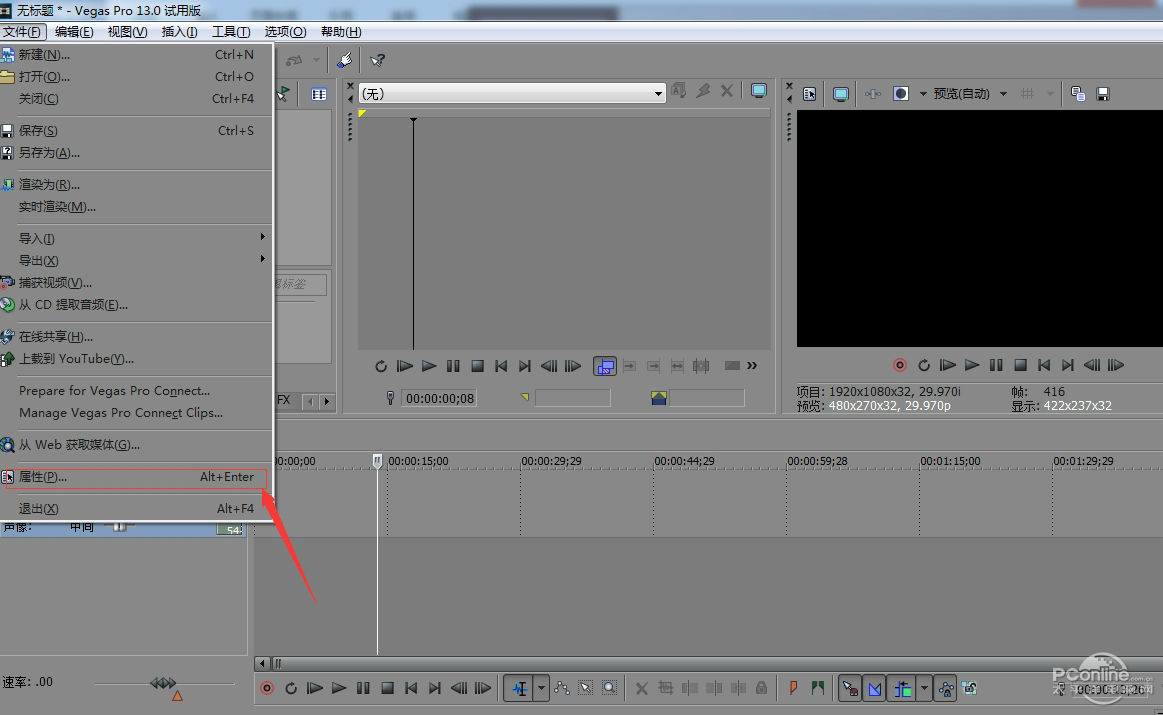
Task: Click Insert Marker icon on bottom toolbar
Action: click(793, 688)
